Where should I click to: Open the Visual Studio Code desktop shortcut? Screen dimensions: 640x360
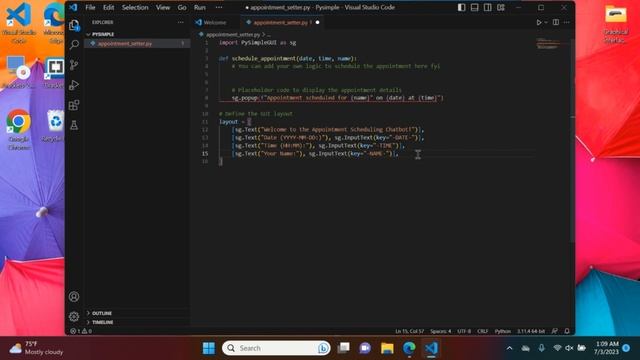19,23
